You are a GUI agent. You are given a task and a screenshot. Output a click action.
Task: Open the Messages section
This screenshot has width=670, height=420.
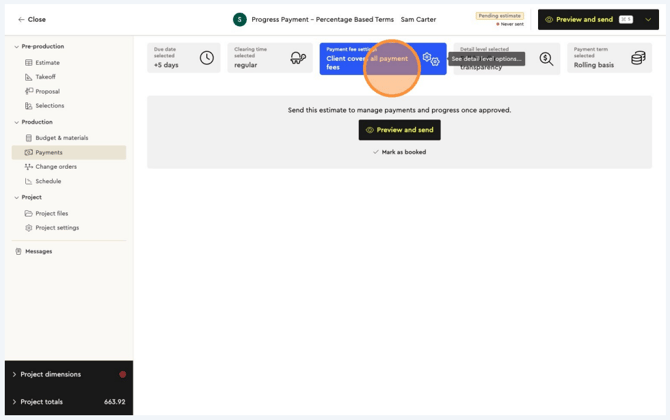coord(38,251)
